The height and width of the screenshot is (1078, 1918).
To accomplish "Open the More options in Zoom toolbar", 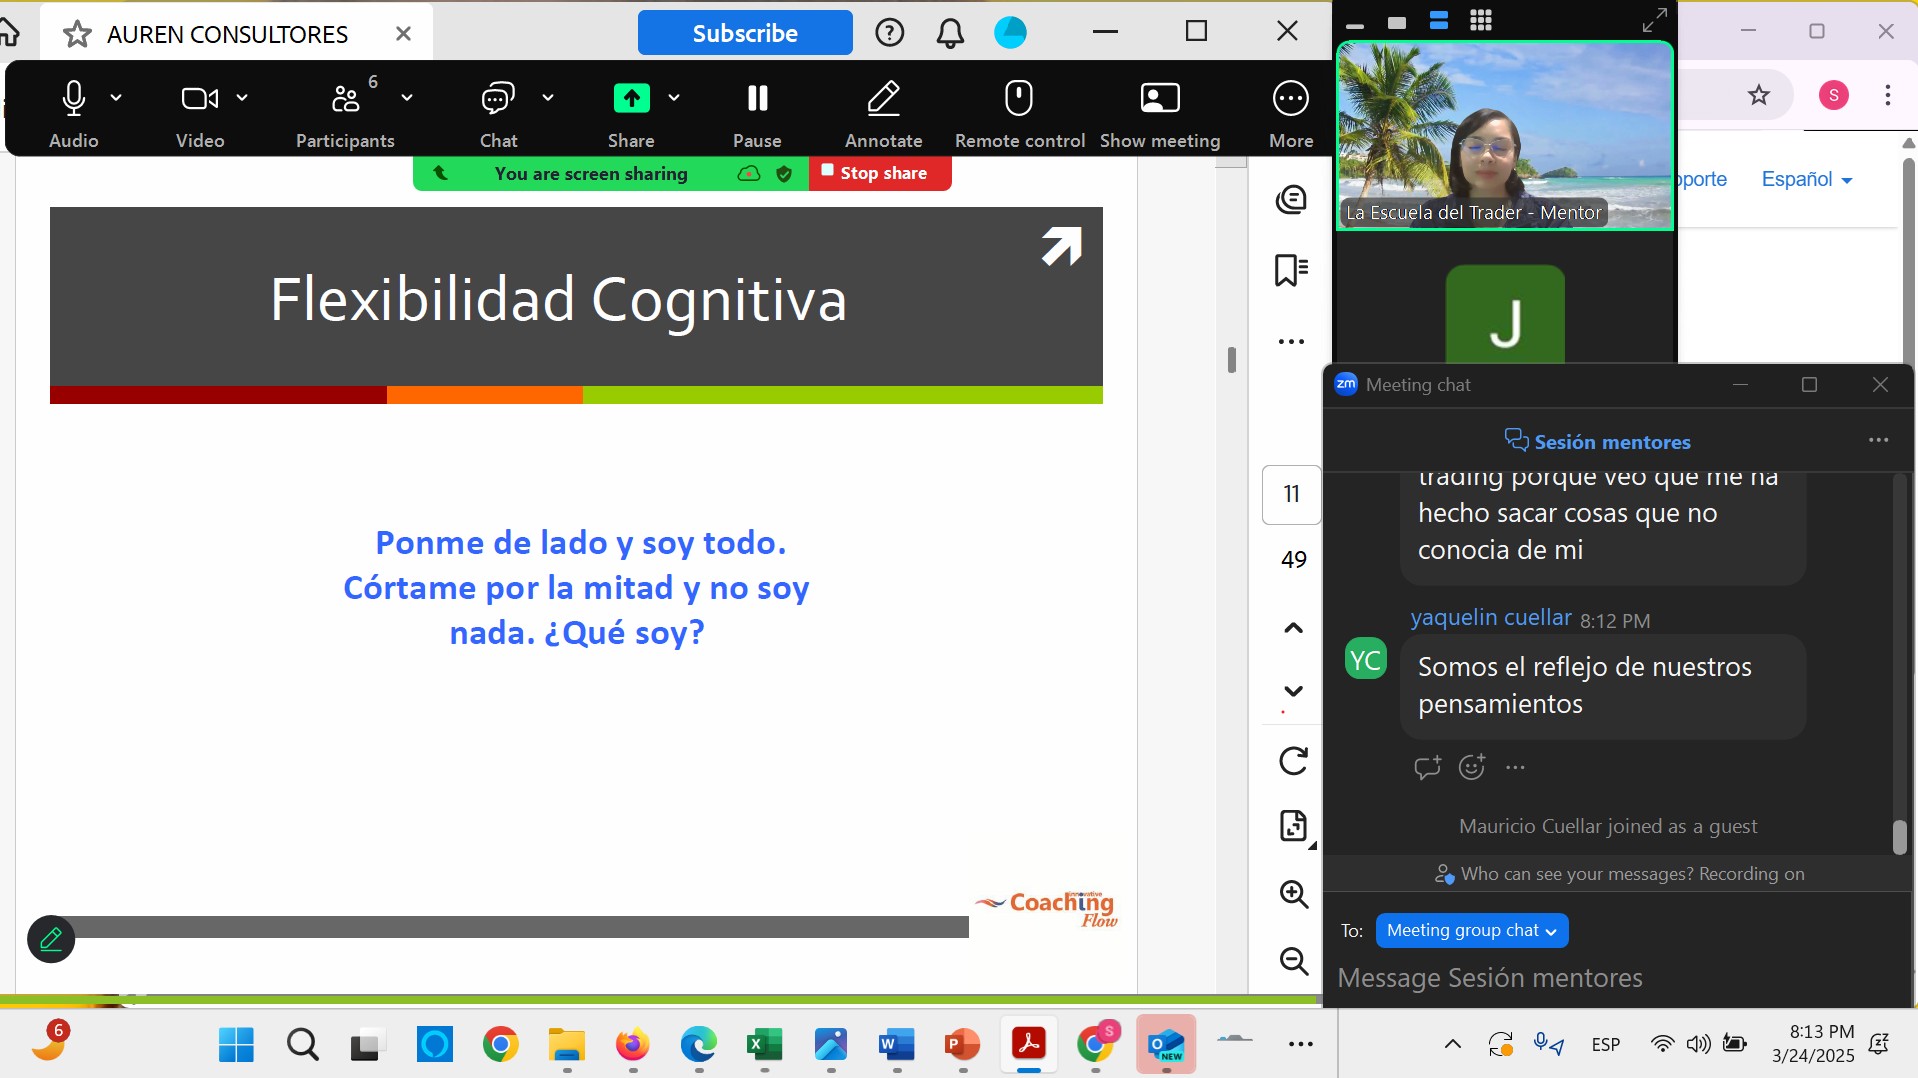I will [x=1290, y=99].
